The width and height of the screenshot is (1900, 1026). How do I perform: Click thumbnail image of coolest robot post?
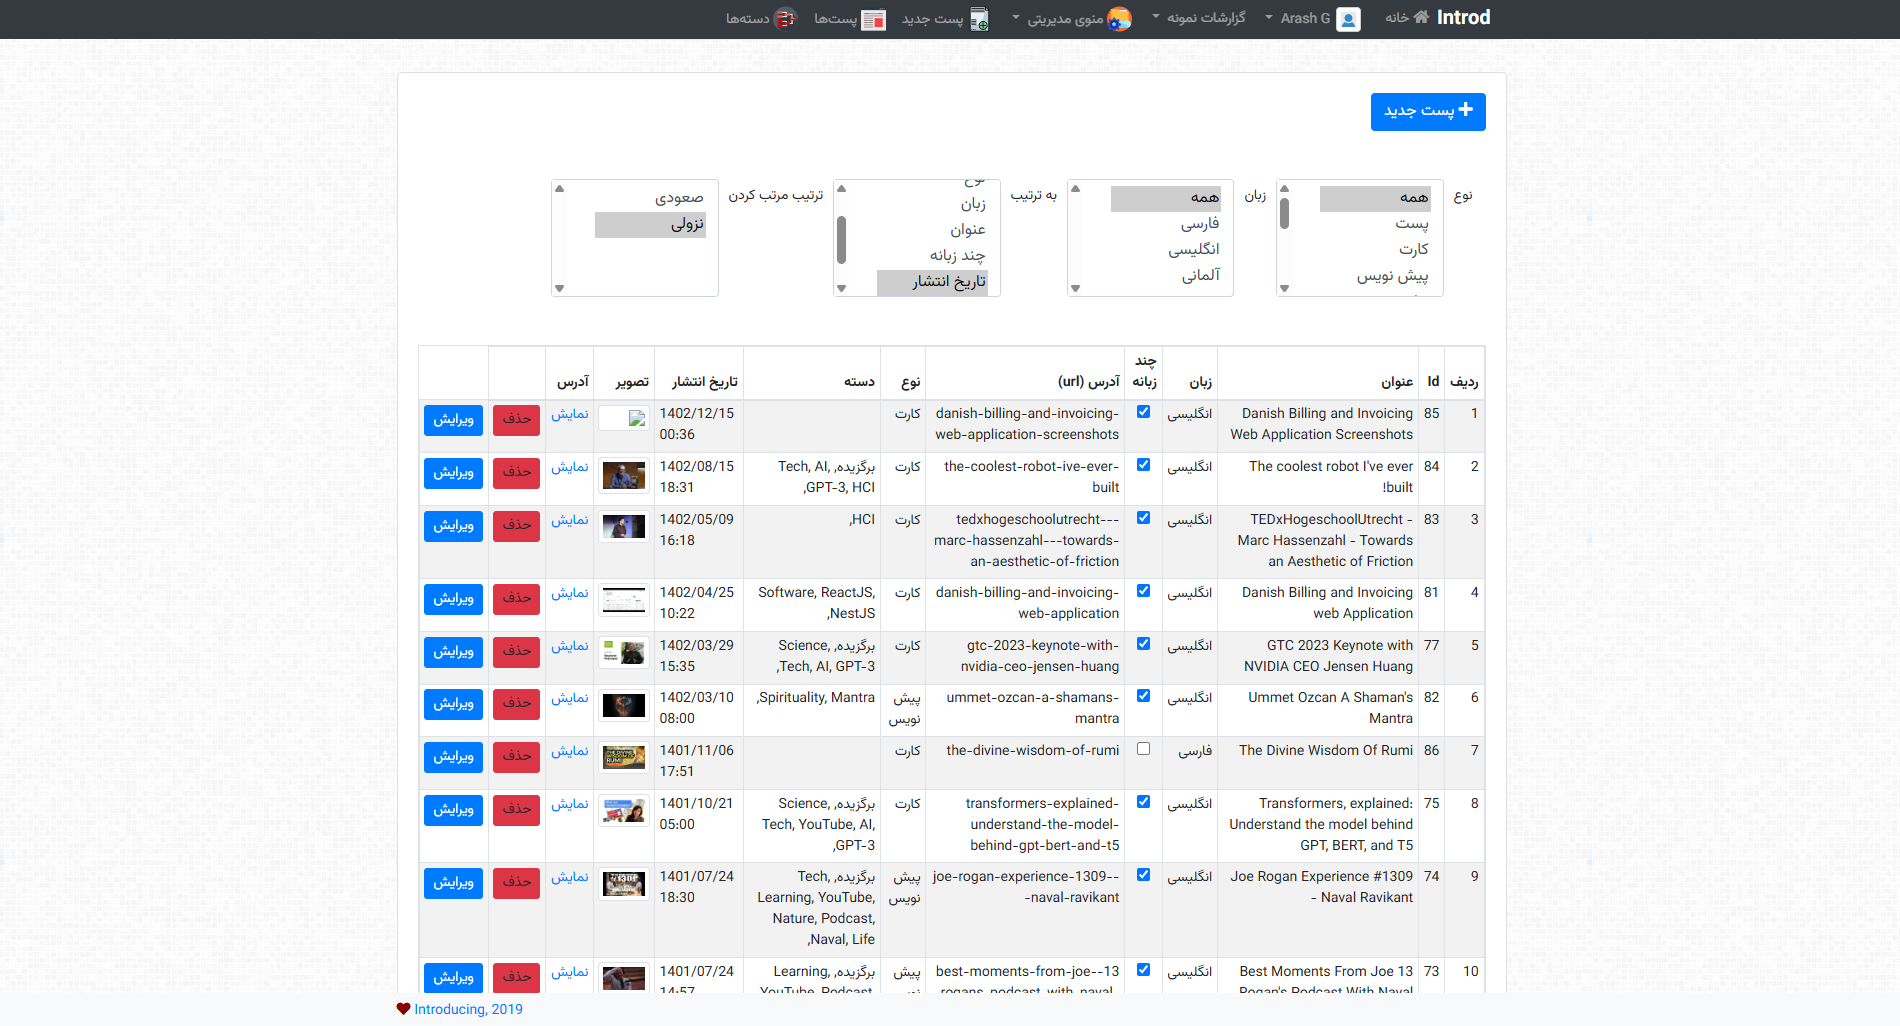[x=624, y=476]
